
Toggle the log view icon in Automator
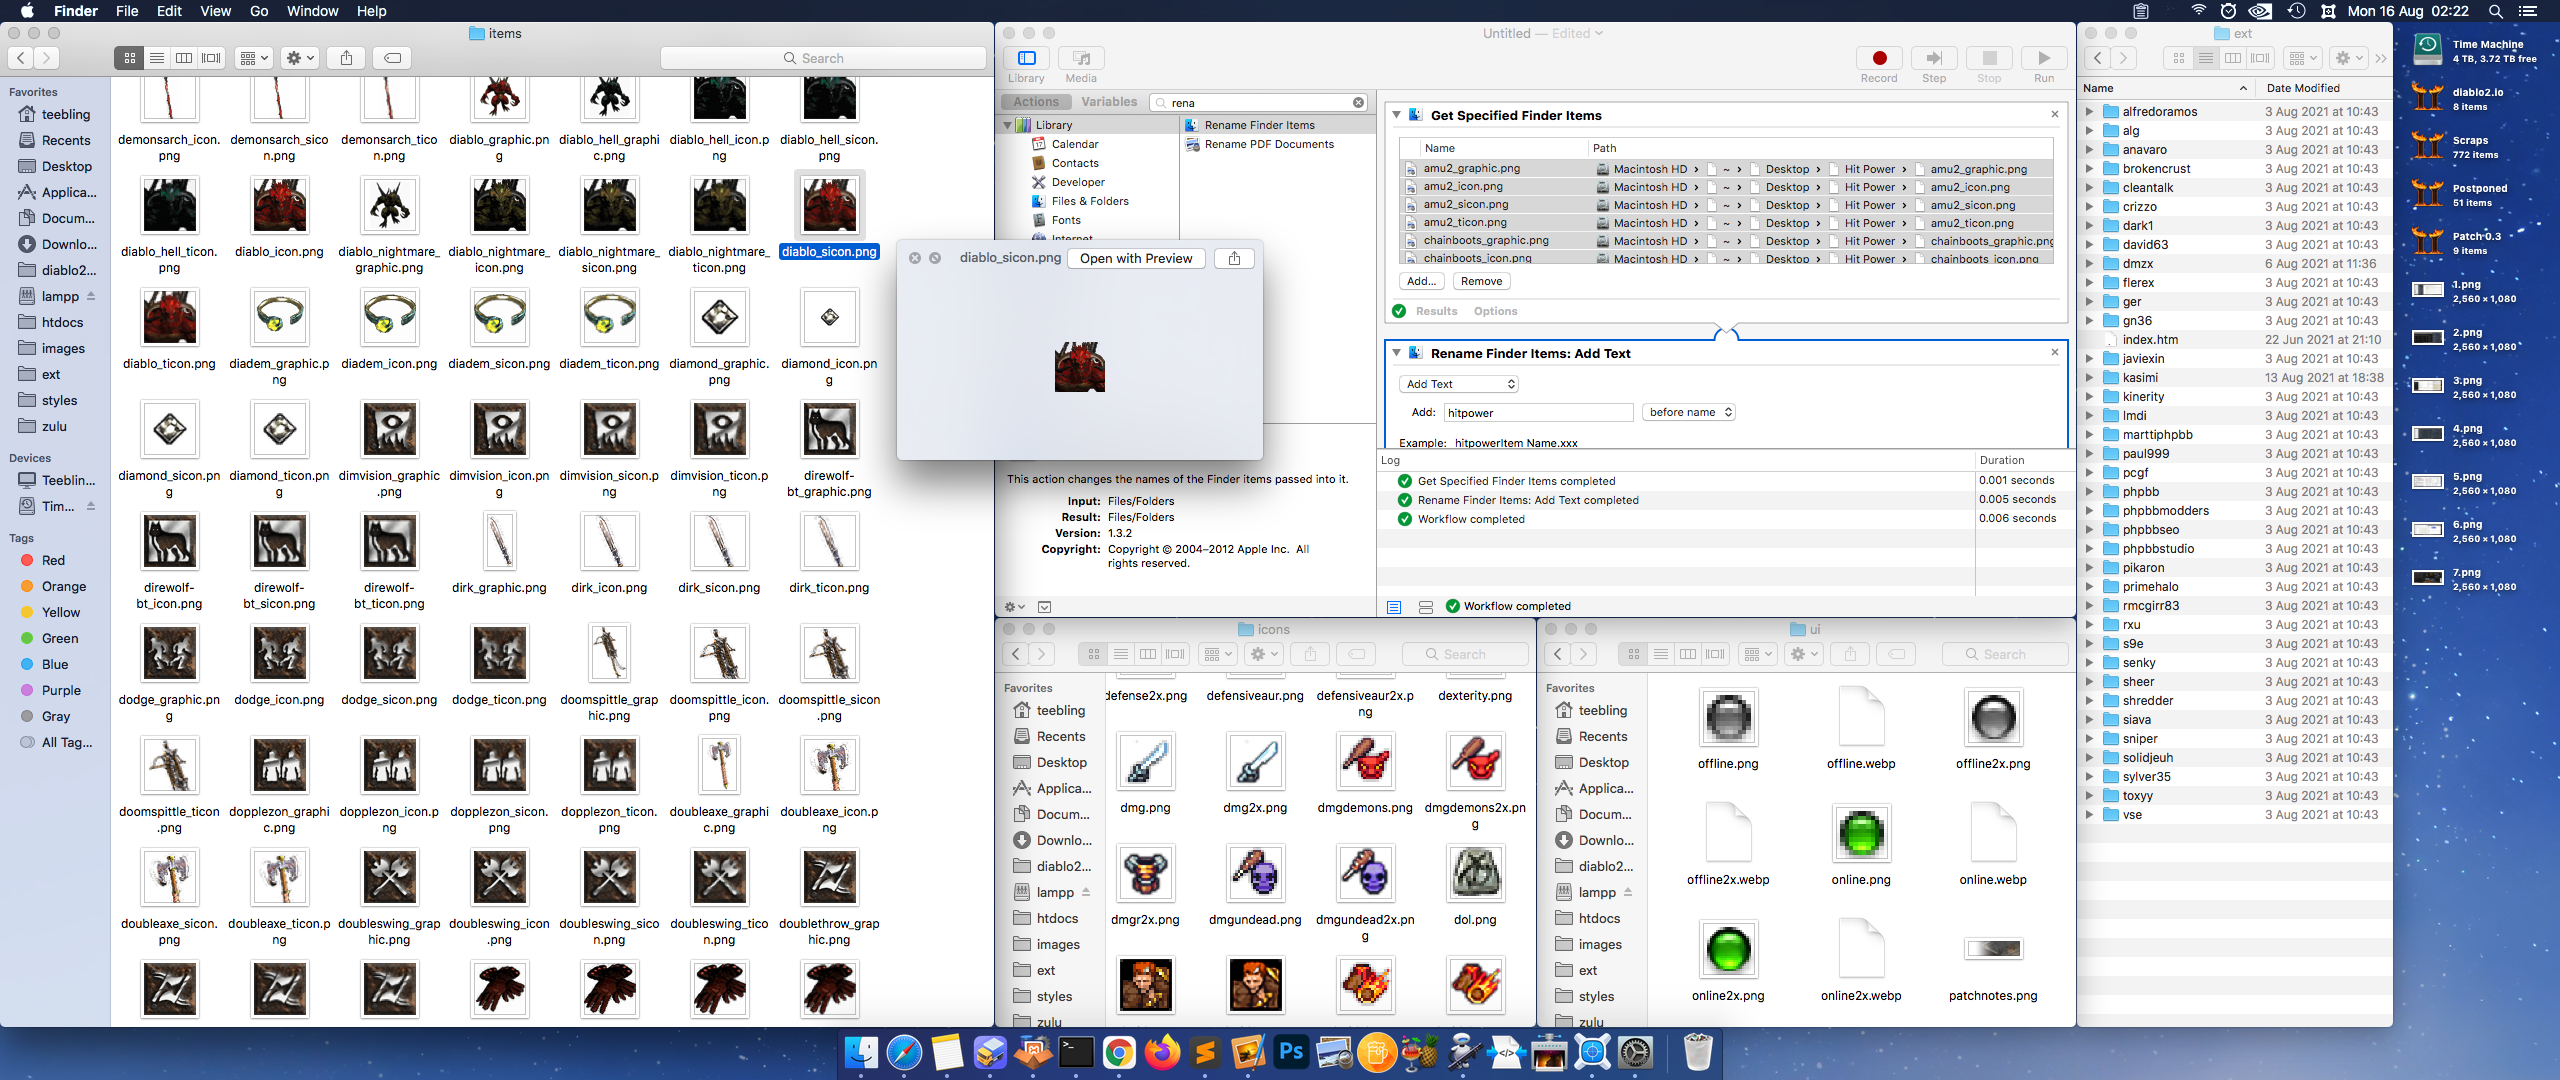[1394, 606]
